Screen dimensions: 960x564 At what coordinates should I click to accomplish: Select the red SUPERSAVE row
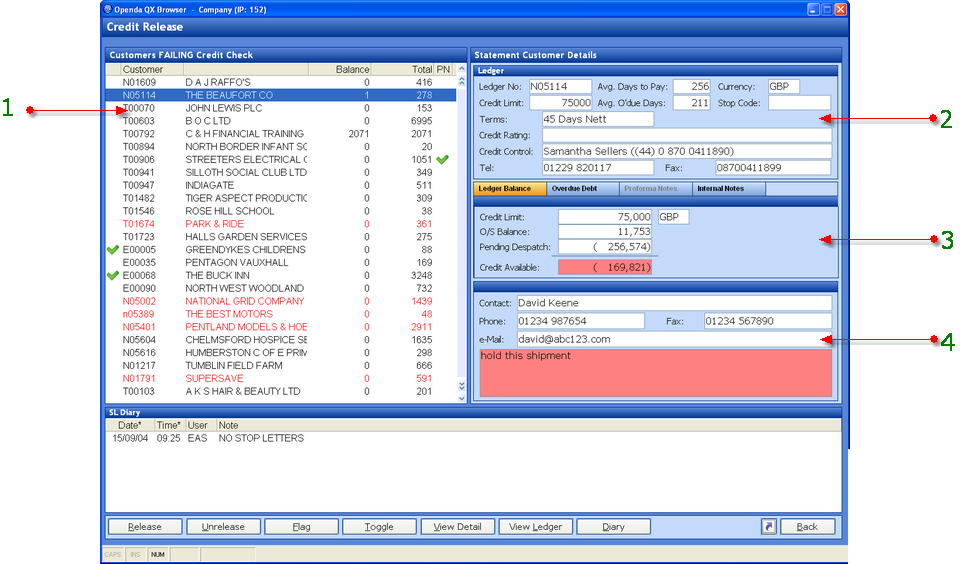click(x=280, y=378)
